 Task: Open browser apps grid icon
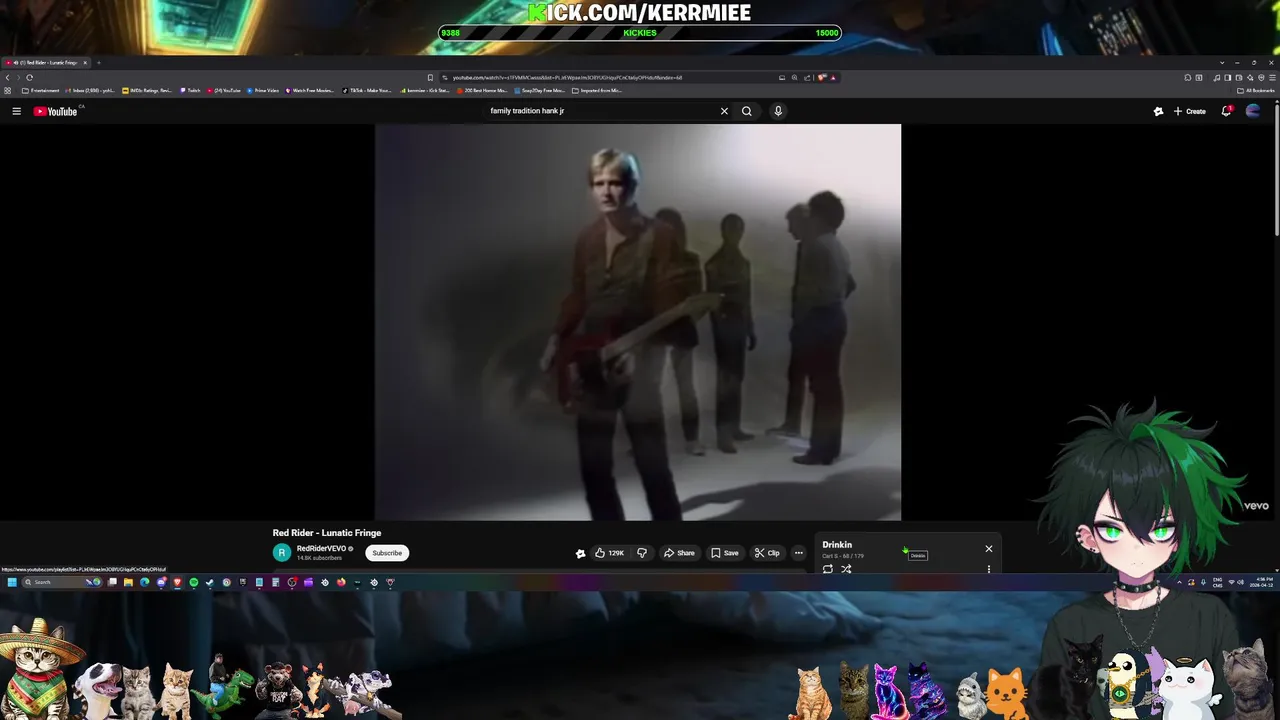tap(8, 90)
